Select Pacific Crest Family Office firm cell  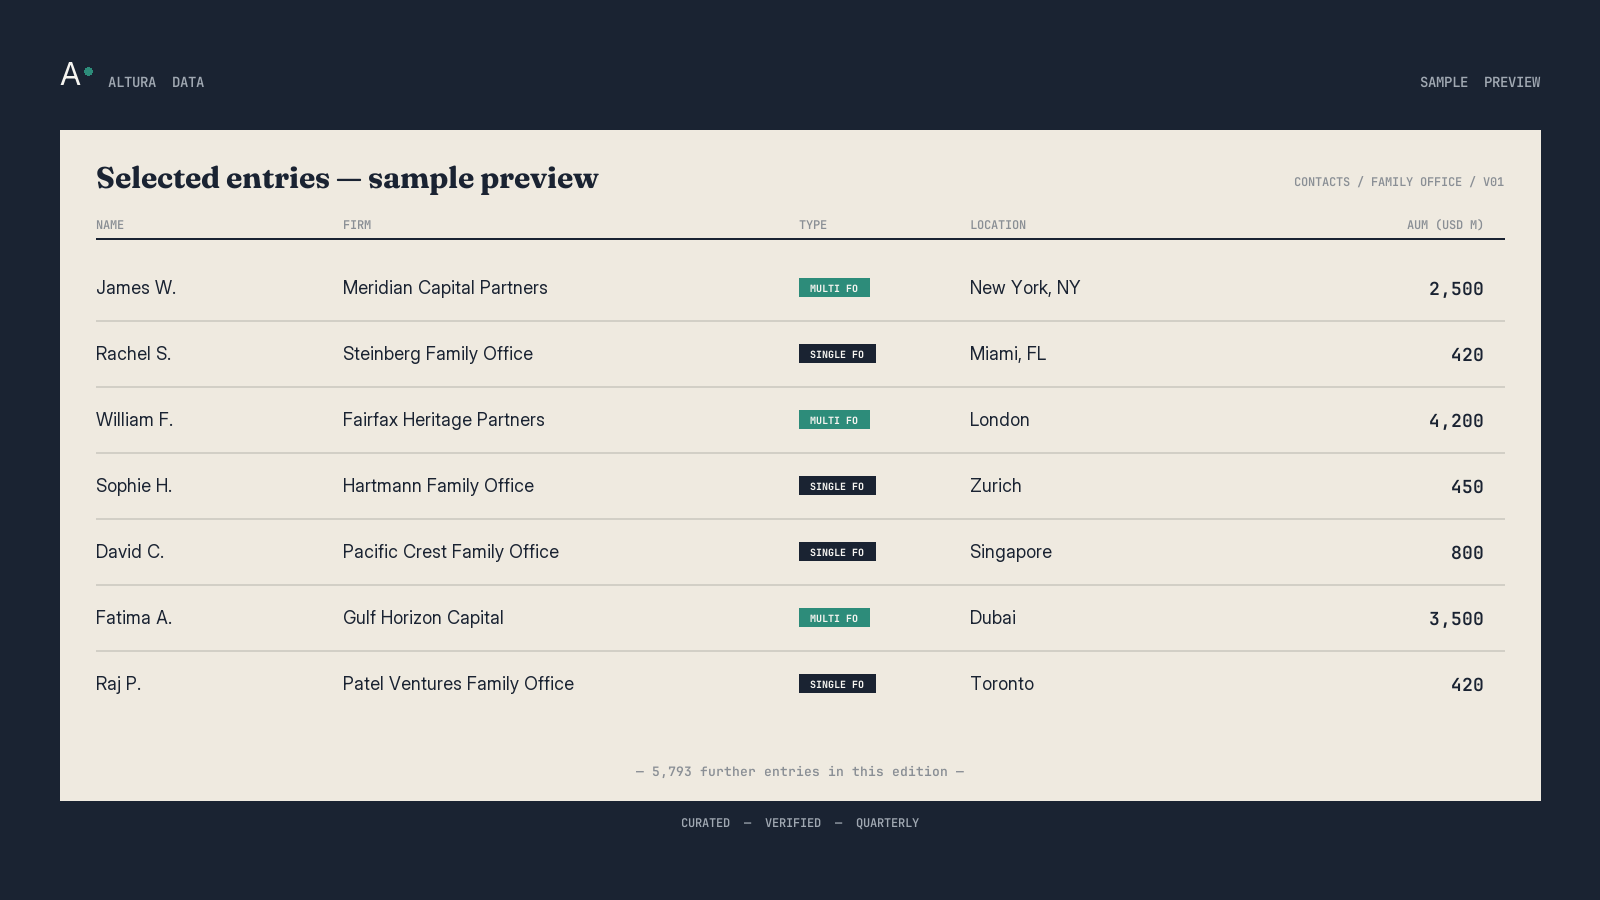[451, 552]
